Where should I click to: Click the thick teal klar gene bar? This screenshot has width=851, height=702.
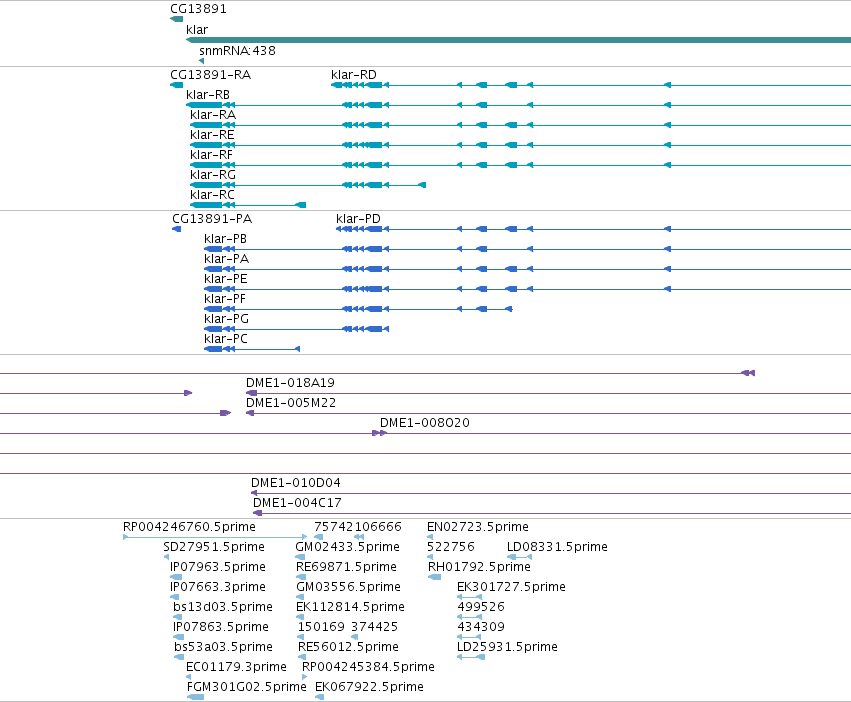518,40
